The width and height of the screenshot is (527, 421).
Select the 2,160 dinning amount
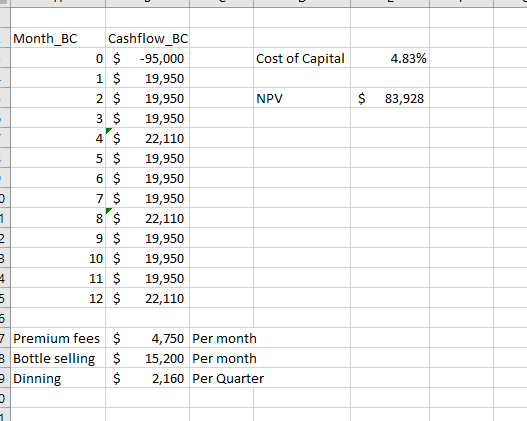coord(148,378)
